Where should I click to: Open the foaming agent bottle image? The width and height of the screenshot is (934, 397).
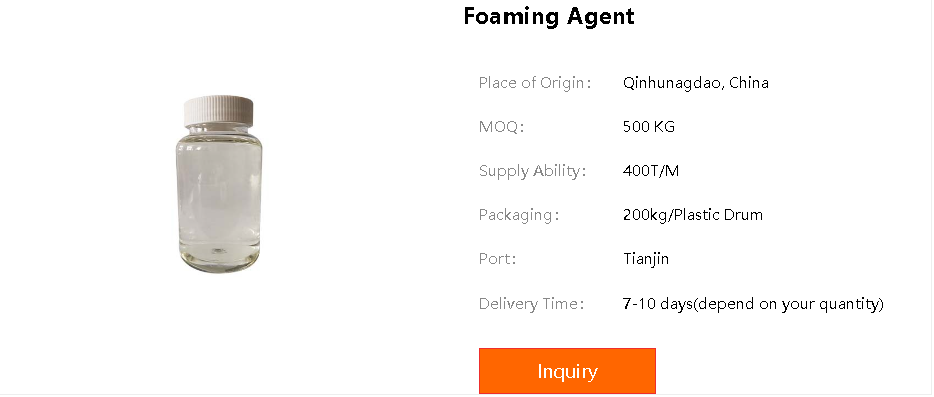[x=219, y=184]
